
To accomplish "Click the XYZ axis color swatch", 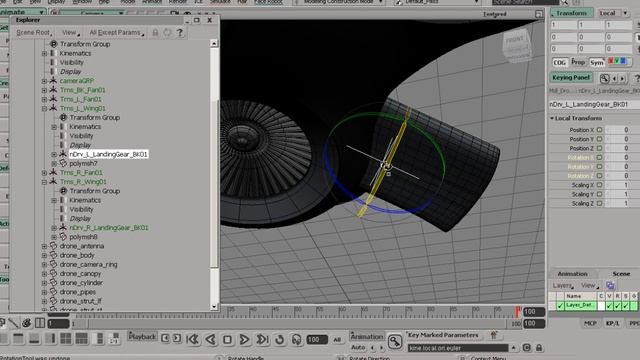I will click(617, 61).
